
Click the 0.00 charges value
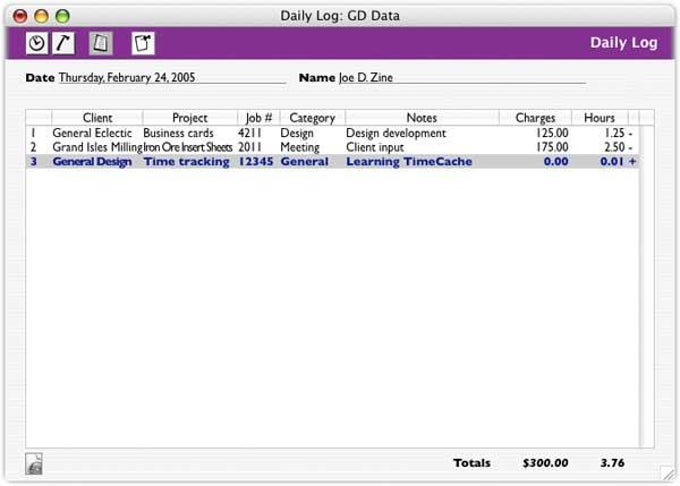coord(556,162)
